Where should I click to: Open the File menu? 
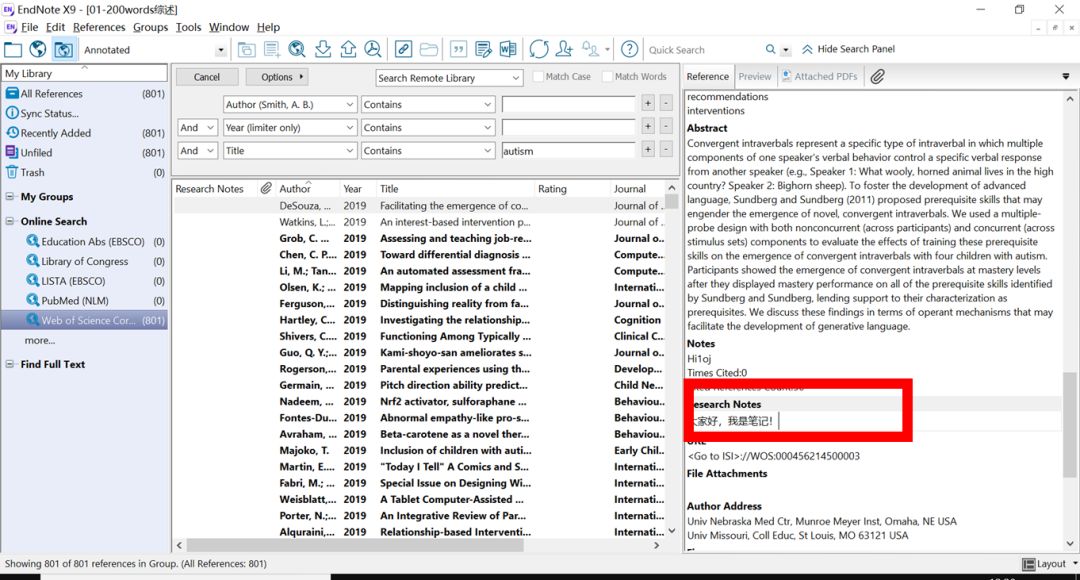[x=30, y=27]
